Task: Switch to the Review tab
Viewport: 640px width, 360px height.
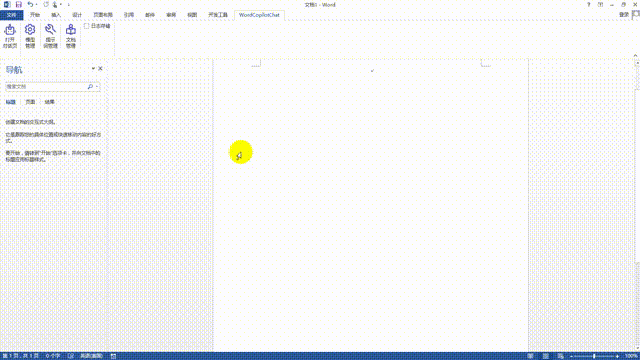Action: point(171,15)
